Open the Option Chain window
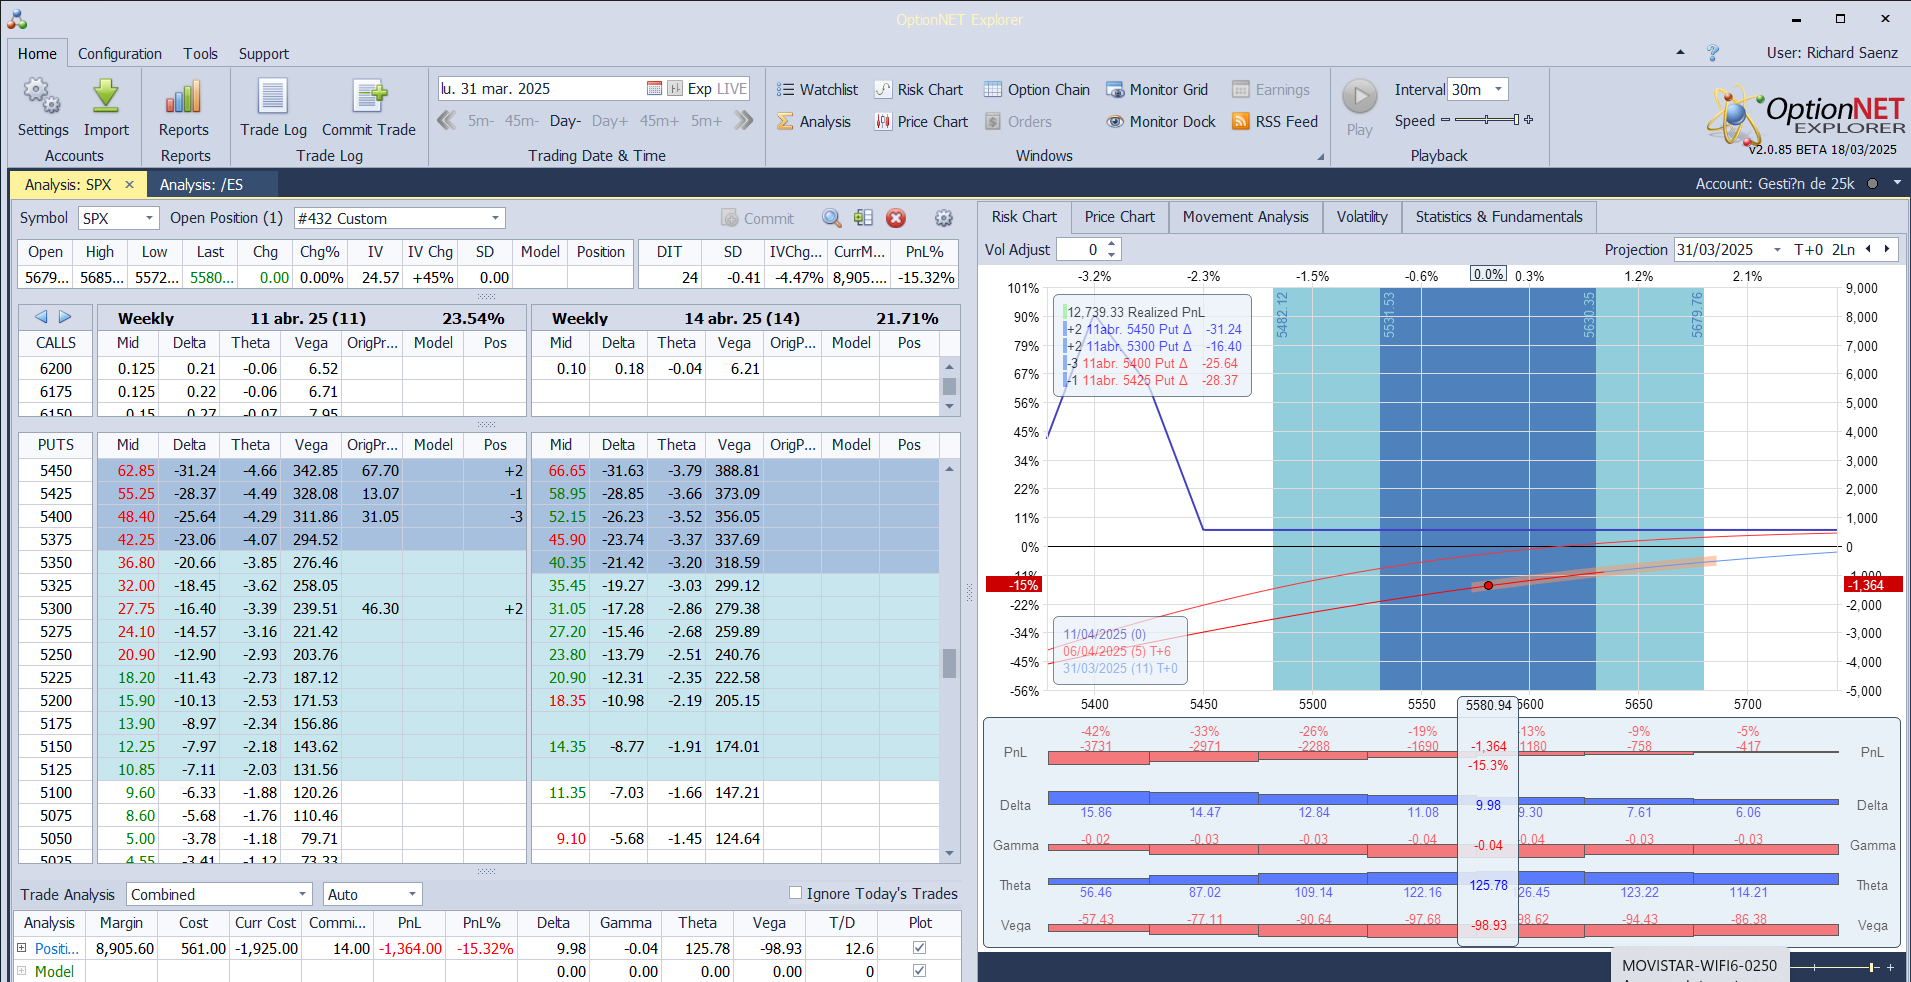 click(1037, 89)
